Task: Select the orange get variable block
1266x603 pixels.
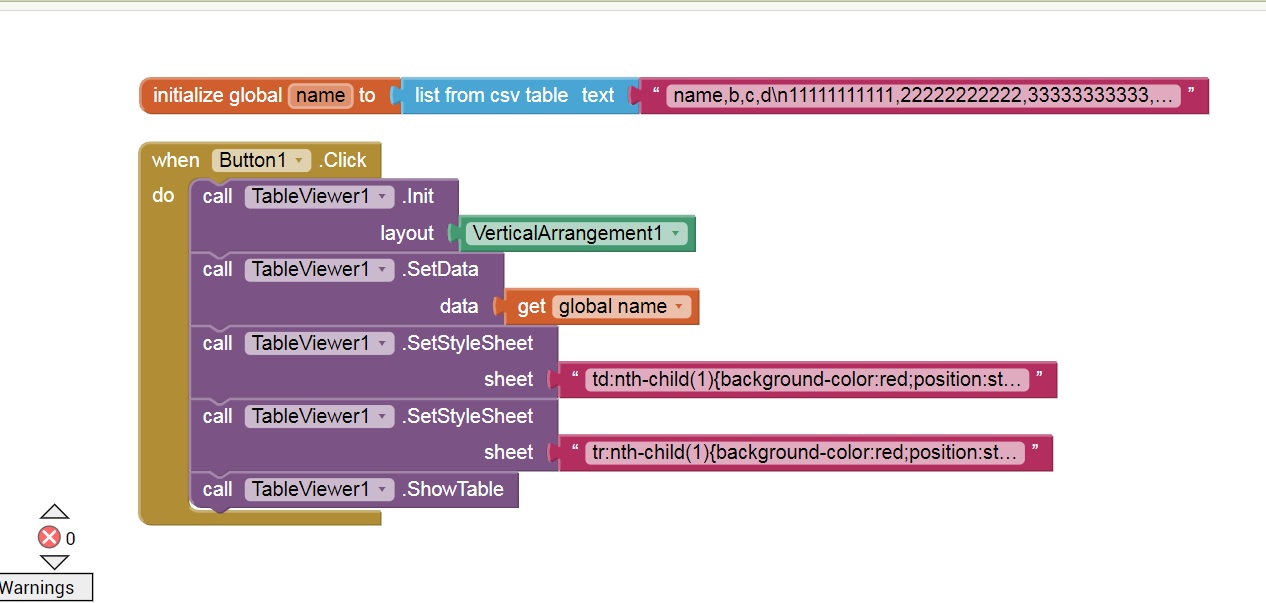Action: click(531, 307)
